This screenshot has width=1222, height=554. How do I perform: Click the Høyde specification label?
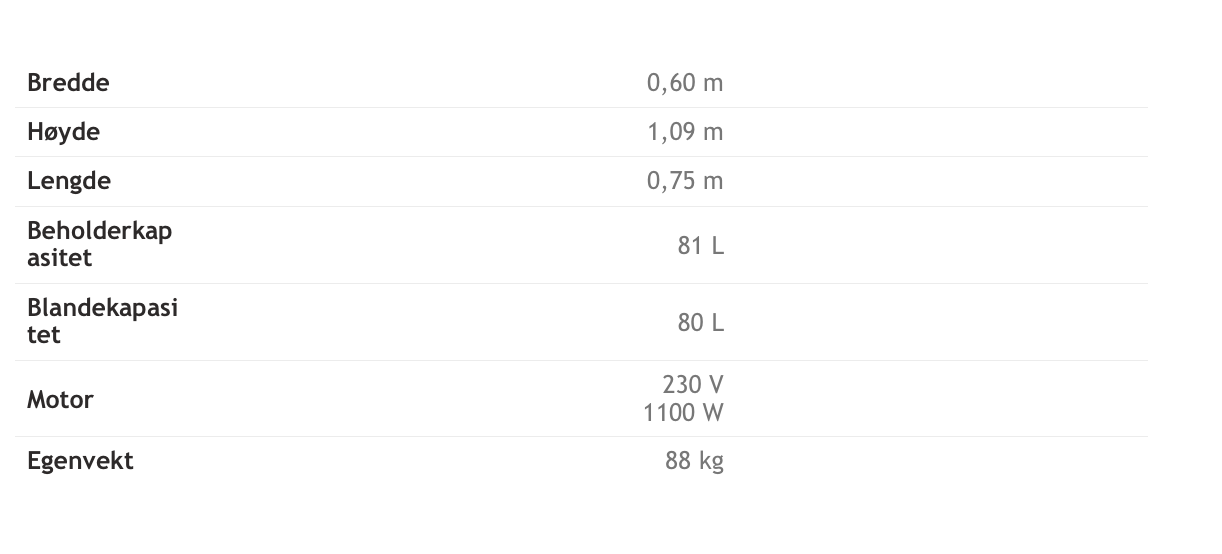pos(63,132)
